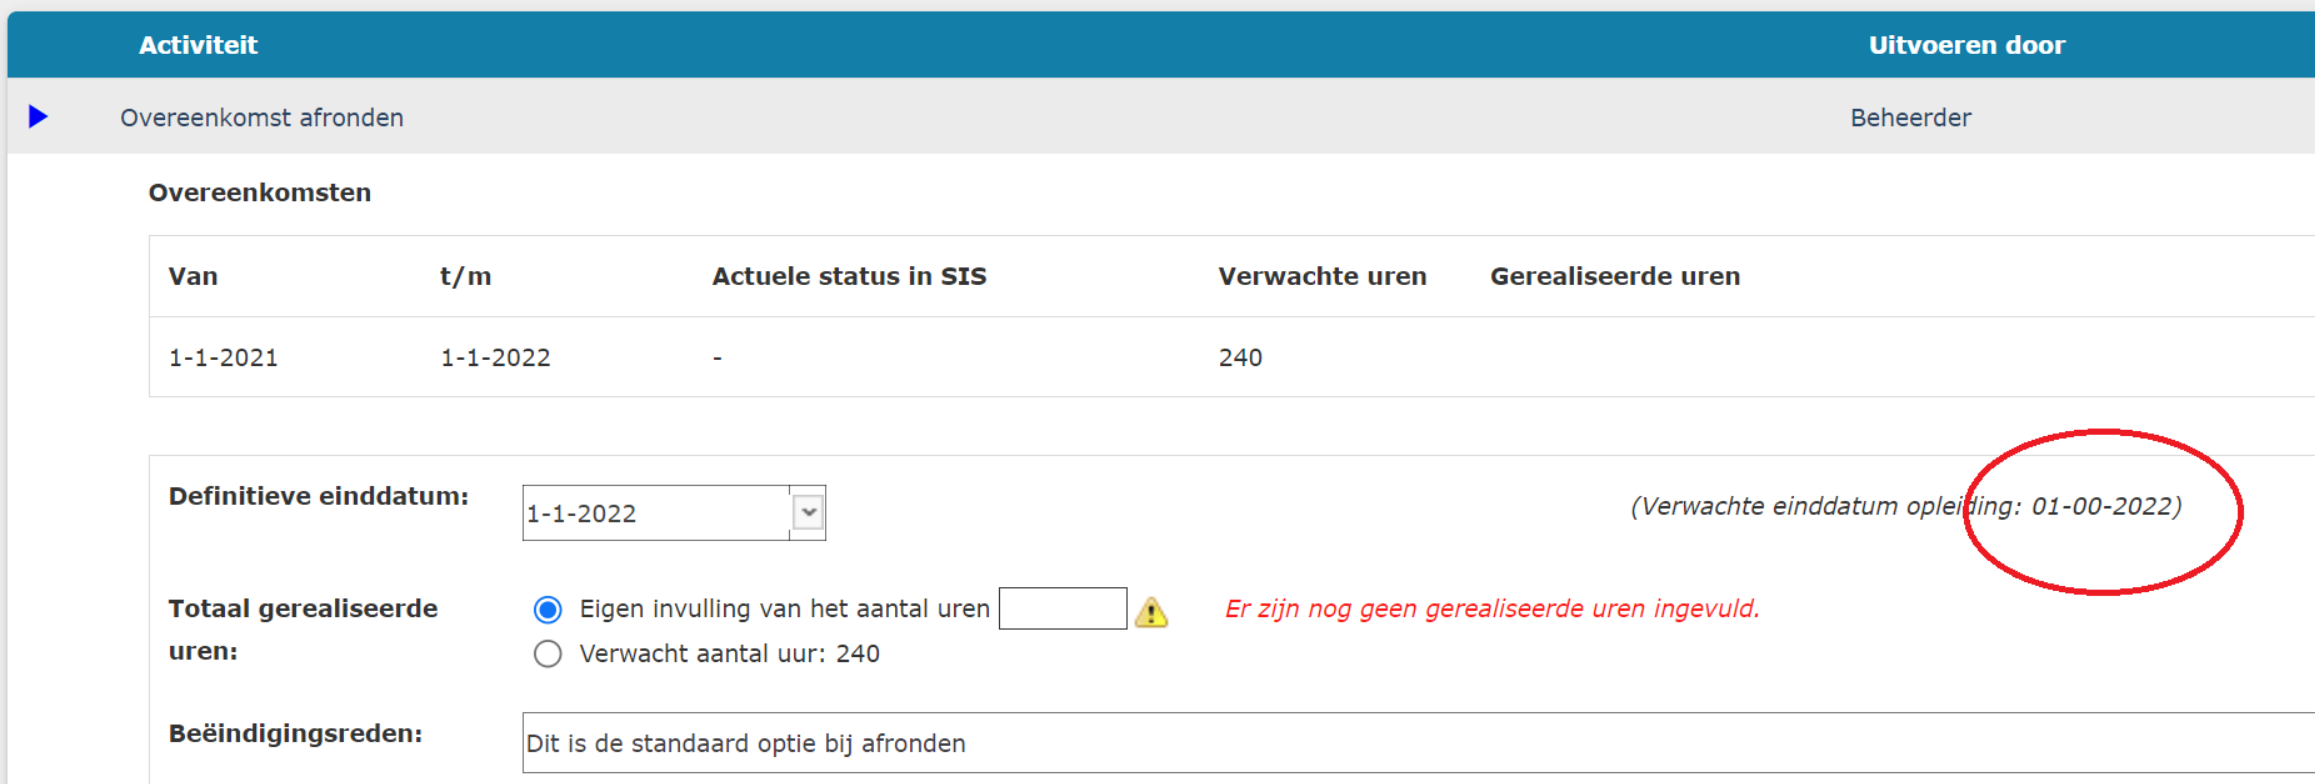This screenshot has height=784, width=2315.
Task: Click the 'Gerealiseerde uren' column header
Action: (x=1615, y=277)
